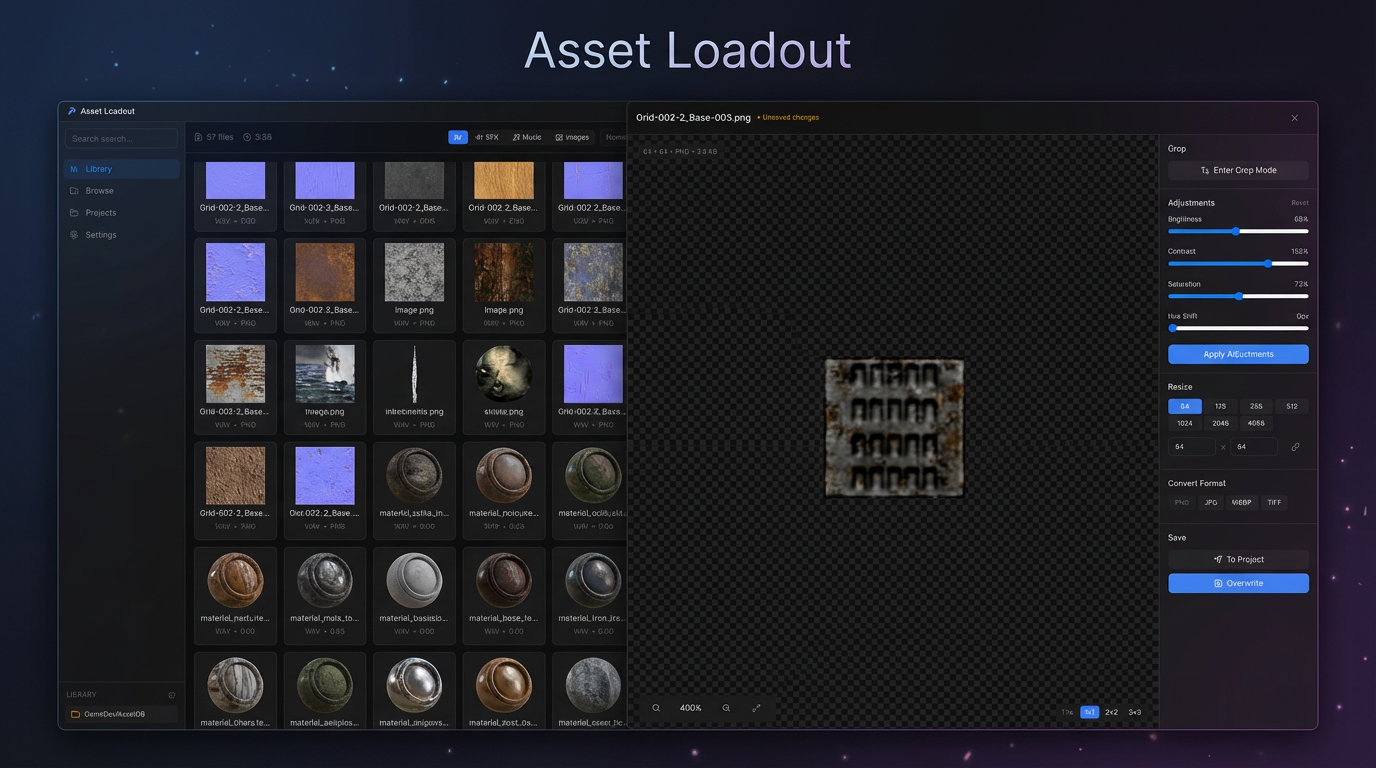The width and height of the screenshot is (1376, 768).
Task: Filter assets by Images
Action: click(572, 137)
